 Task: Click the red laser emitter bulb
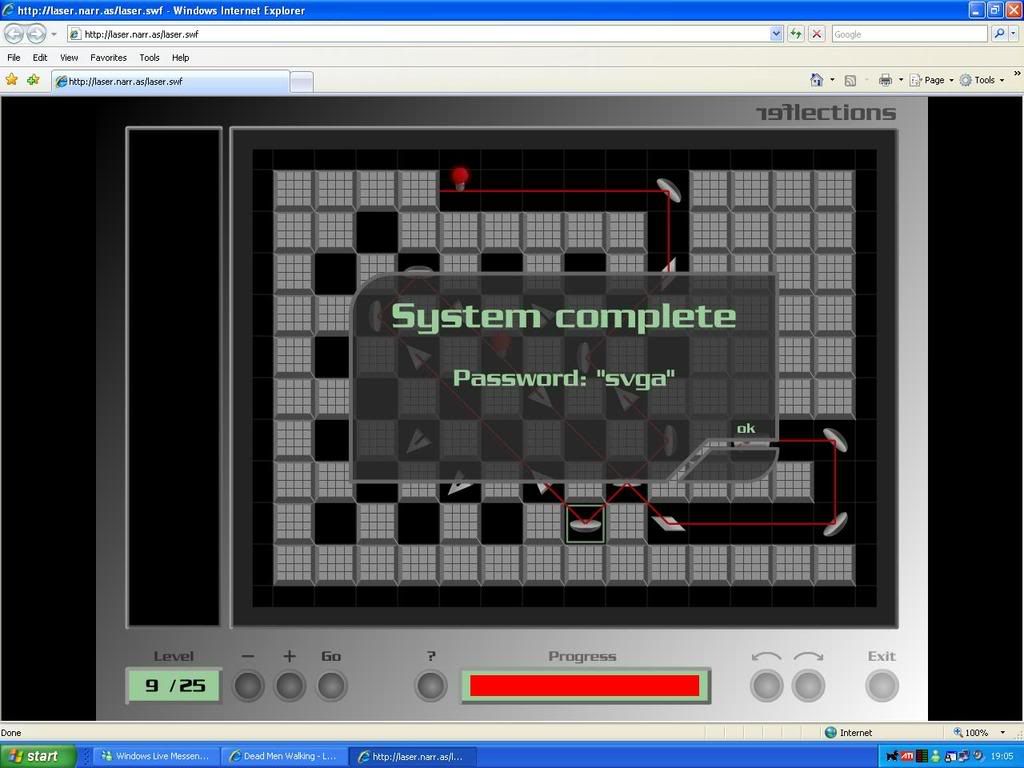click(x=460, y=177)
